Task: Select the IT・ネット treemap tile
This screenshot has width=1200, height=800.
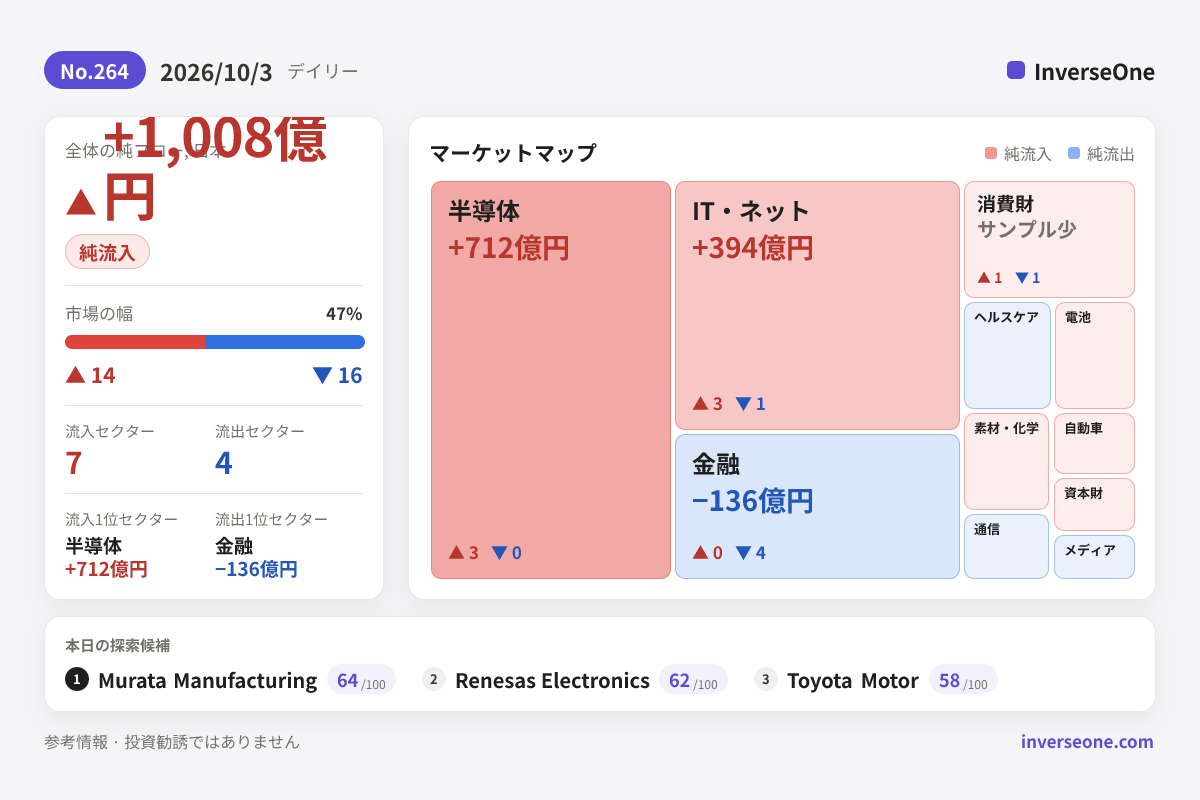Action: click(x=817, y=305)
